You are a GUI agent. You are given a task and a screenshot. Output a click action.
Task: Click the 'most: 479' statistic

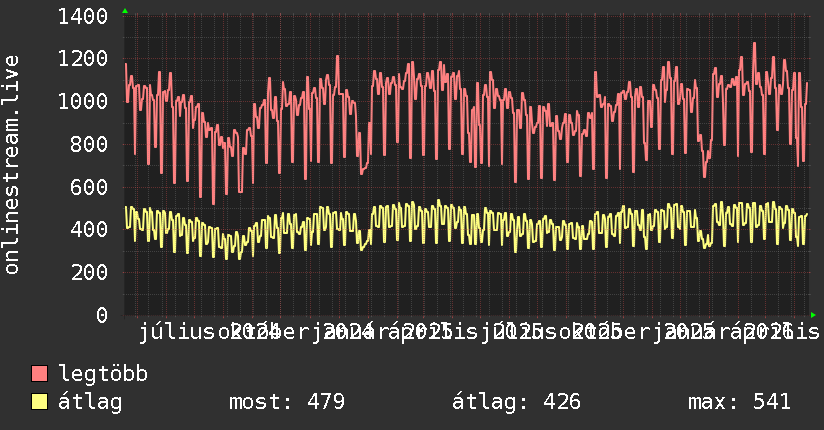[287, 402]
